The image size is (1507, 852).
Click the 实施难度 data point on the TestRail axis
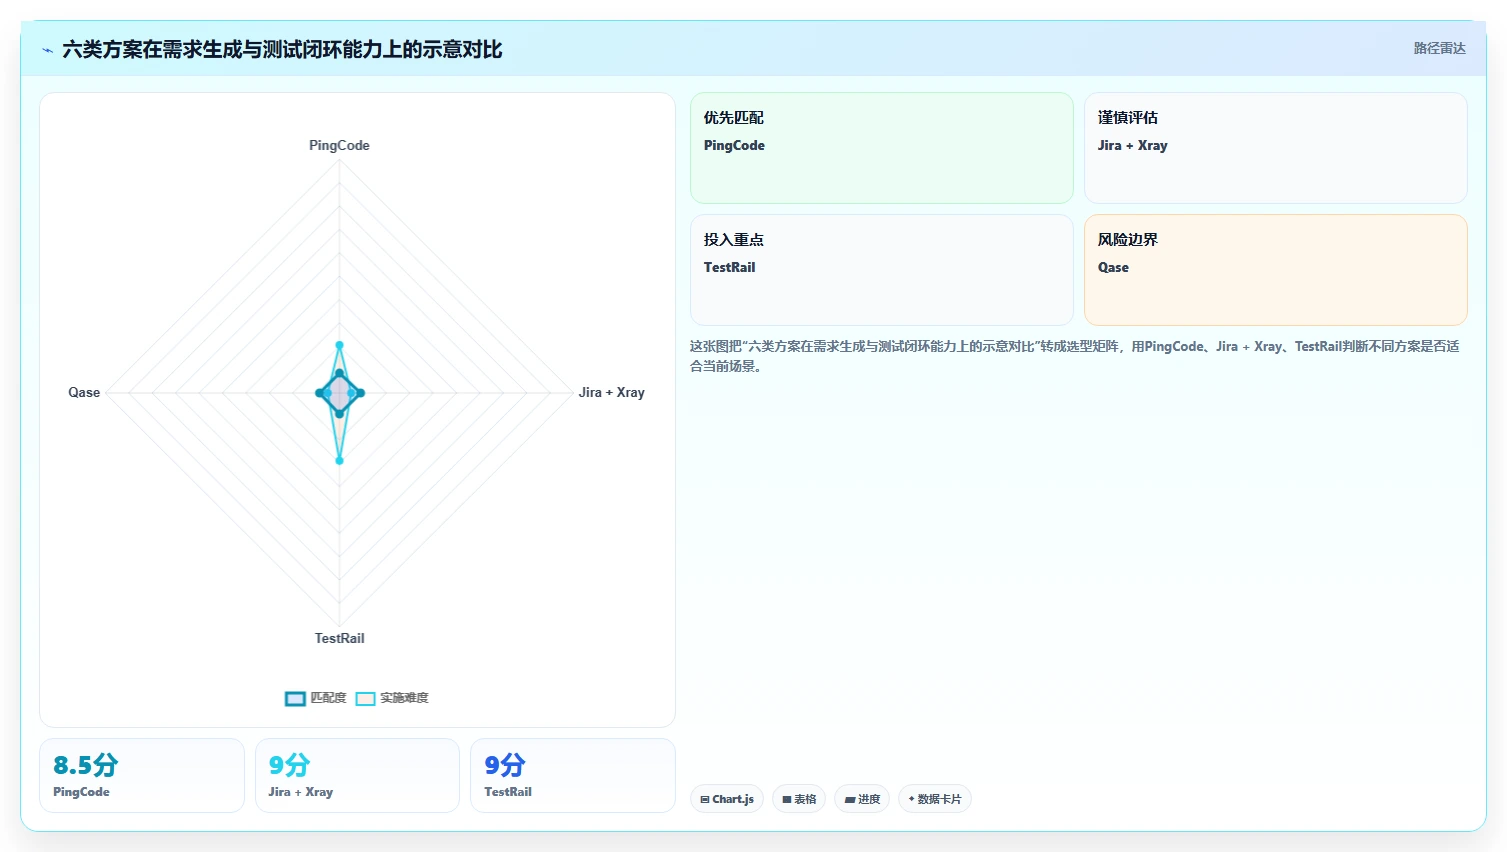(x=339, y=460)
